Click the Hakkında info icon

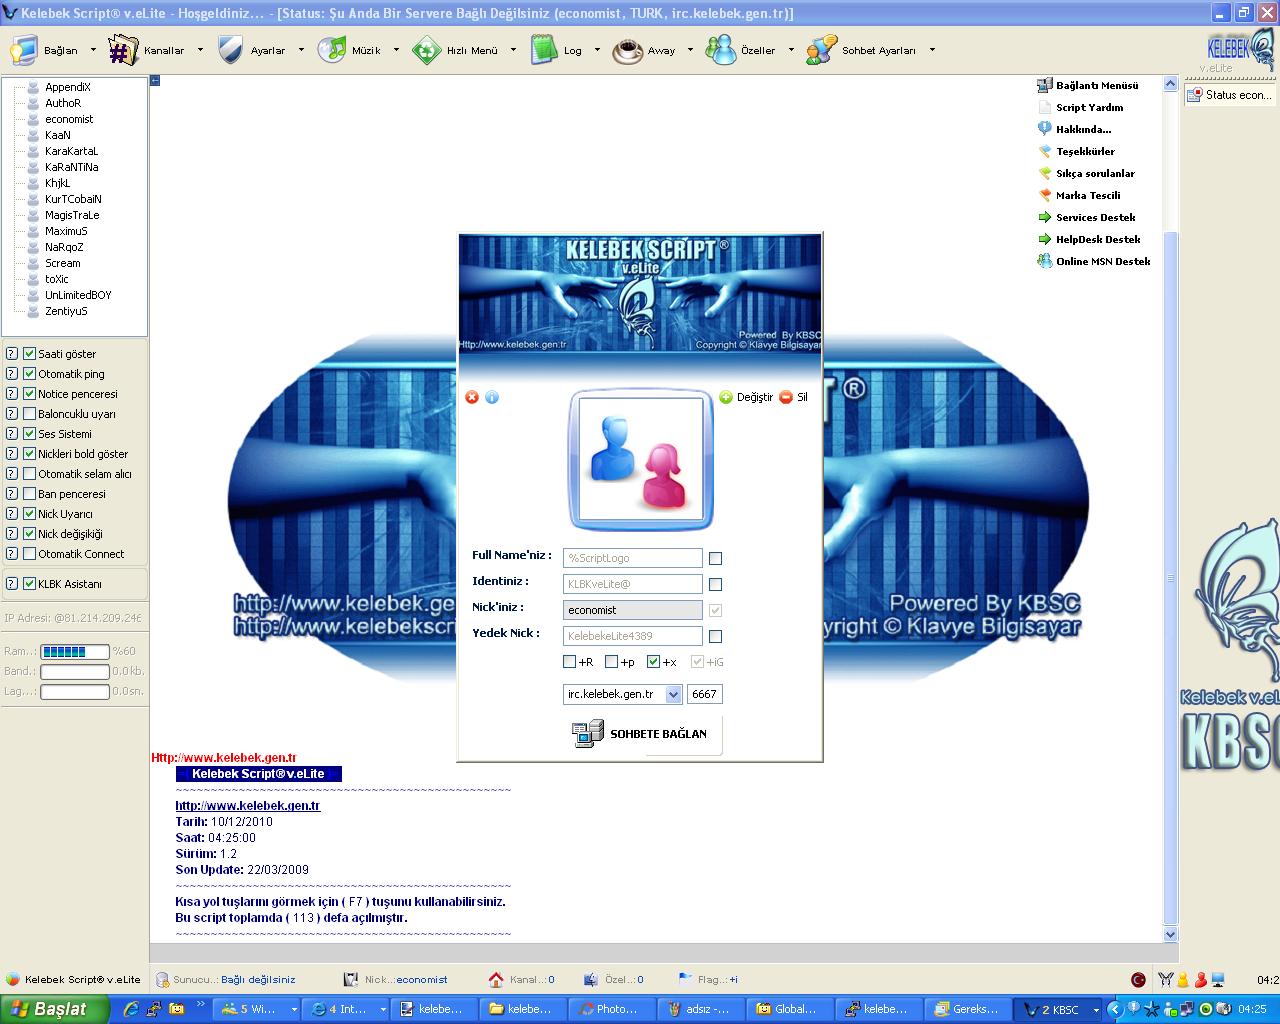(x=1045, y=129)
